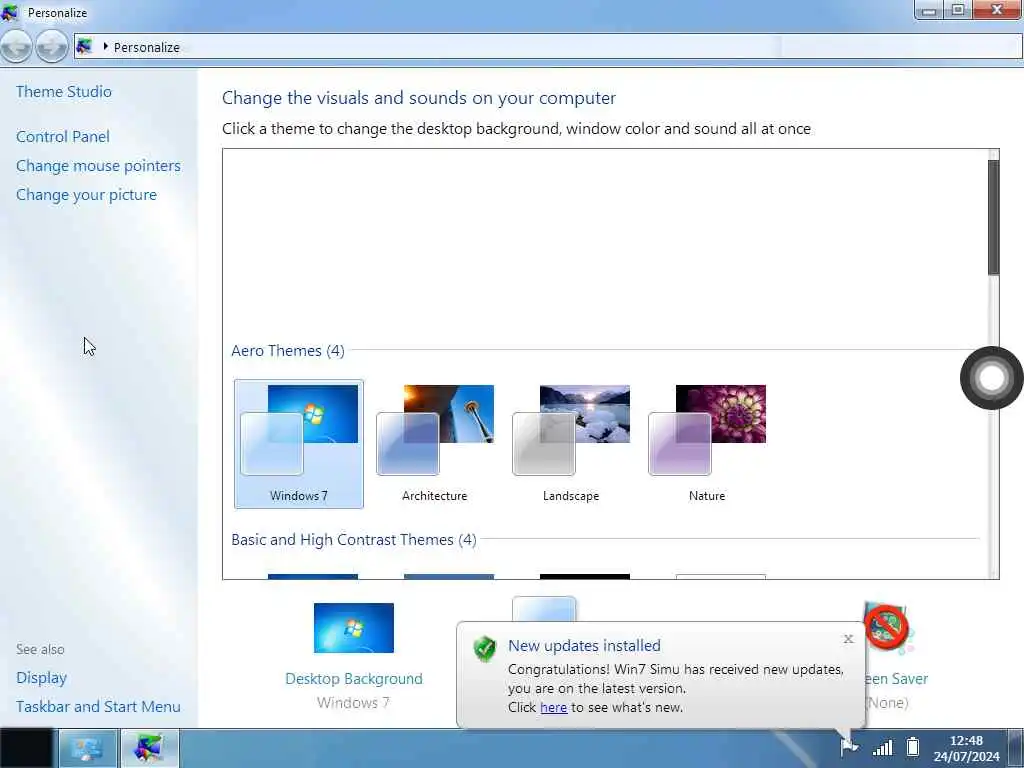
Task: Select the Windows 7 Aero theme
Action: tap(299, 444)
